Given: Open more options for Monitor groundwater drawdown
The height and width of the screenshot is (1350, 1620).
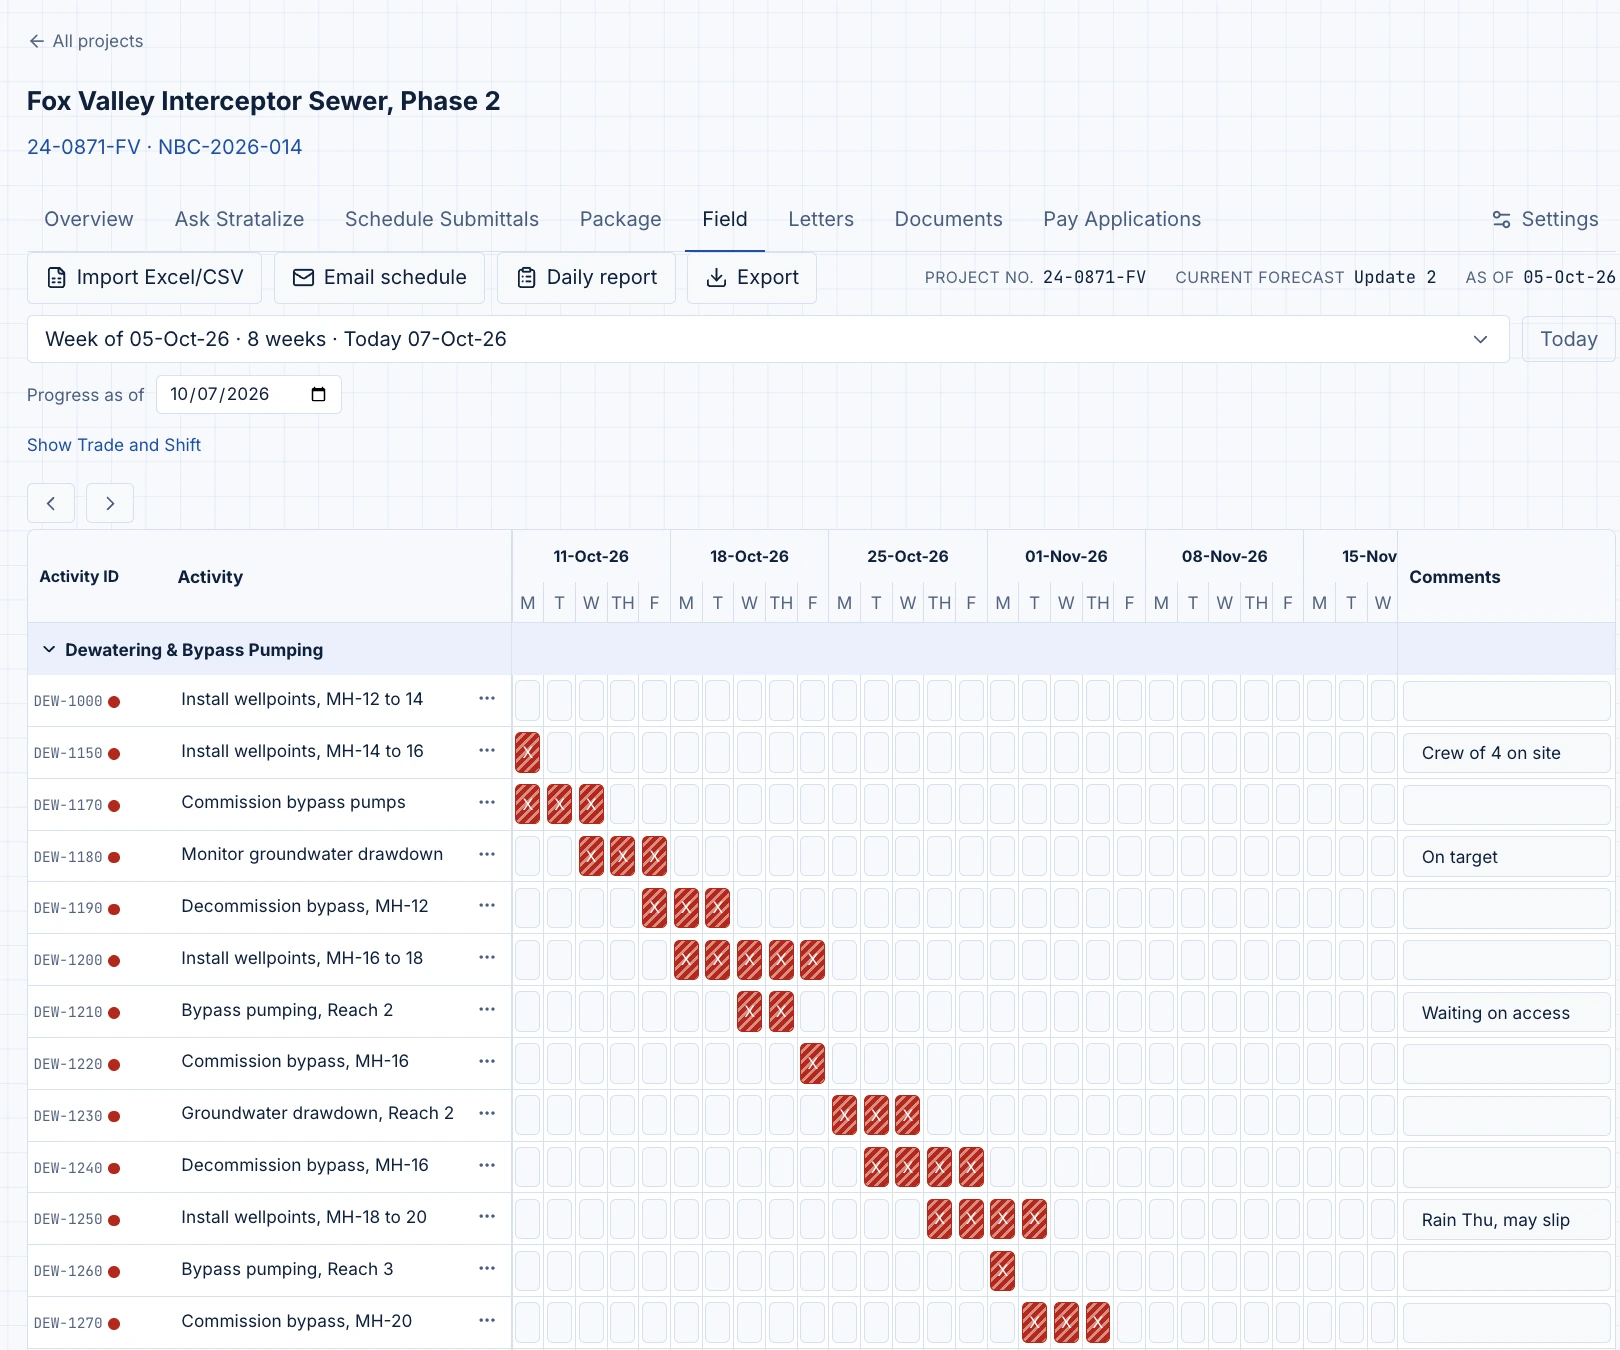Looking at the screenshot, I should pyautogui.click(x=487, y=854).
